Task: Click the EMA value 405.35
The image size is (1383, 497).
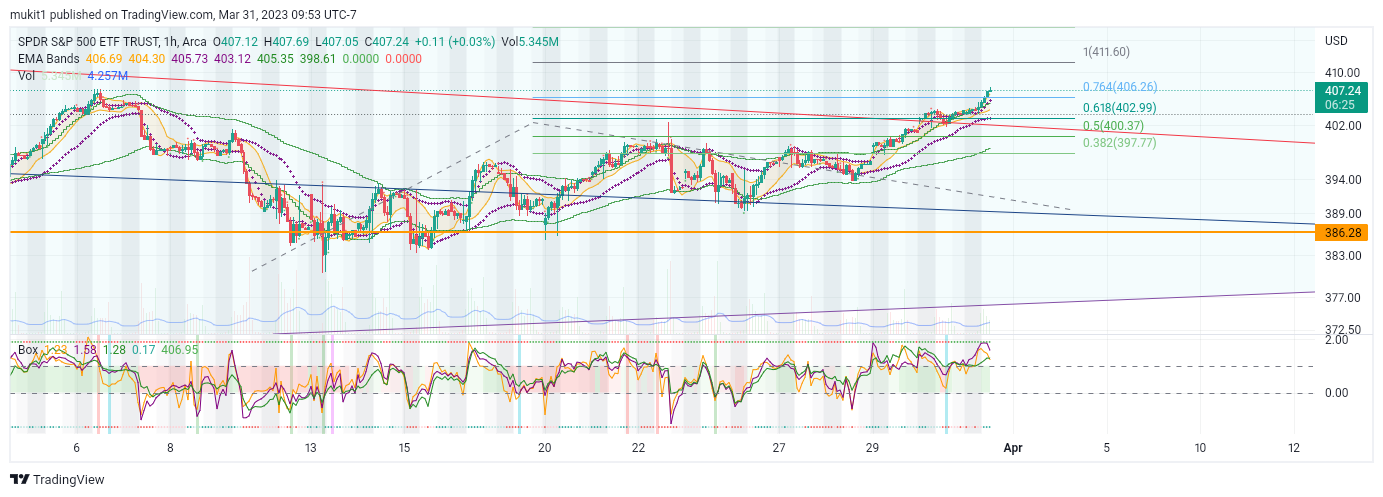Action: click(x=276, y=59)
